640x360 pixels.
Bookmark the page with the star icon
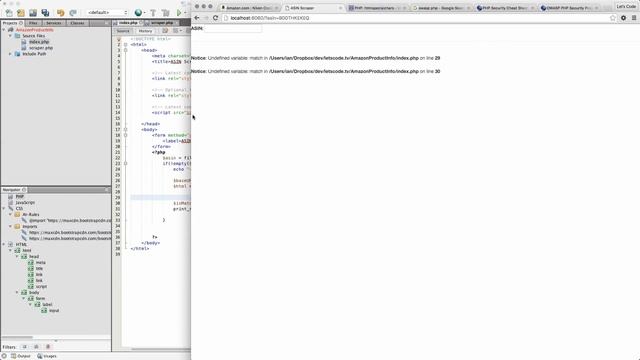pos(612,18)
